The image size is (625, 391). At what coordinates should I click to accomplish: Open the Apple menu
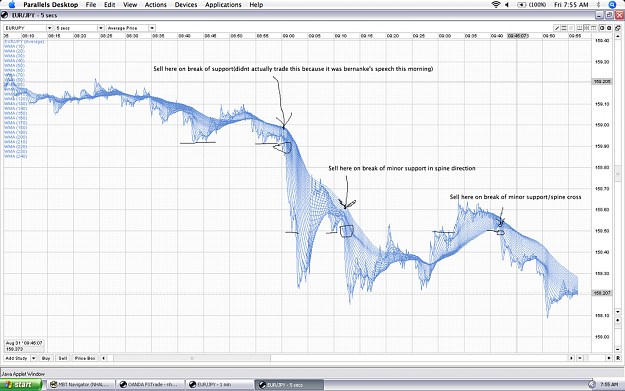tap(12, 5)
